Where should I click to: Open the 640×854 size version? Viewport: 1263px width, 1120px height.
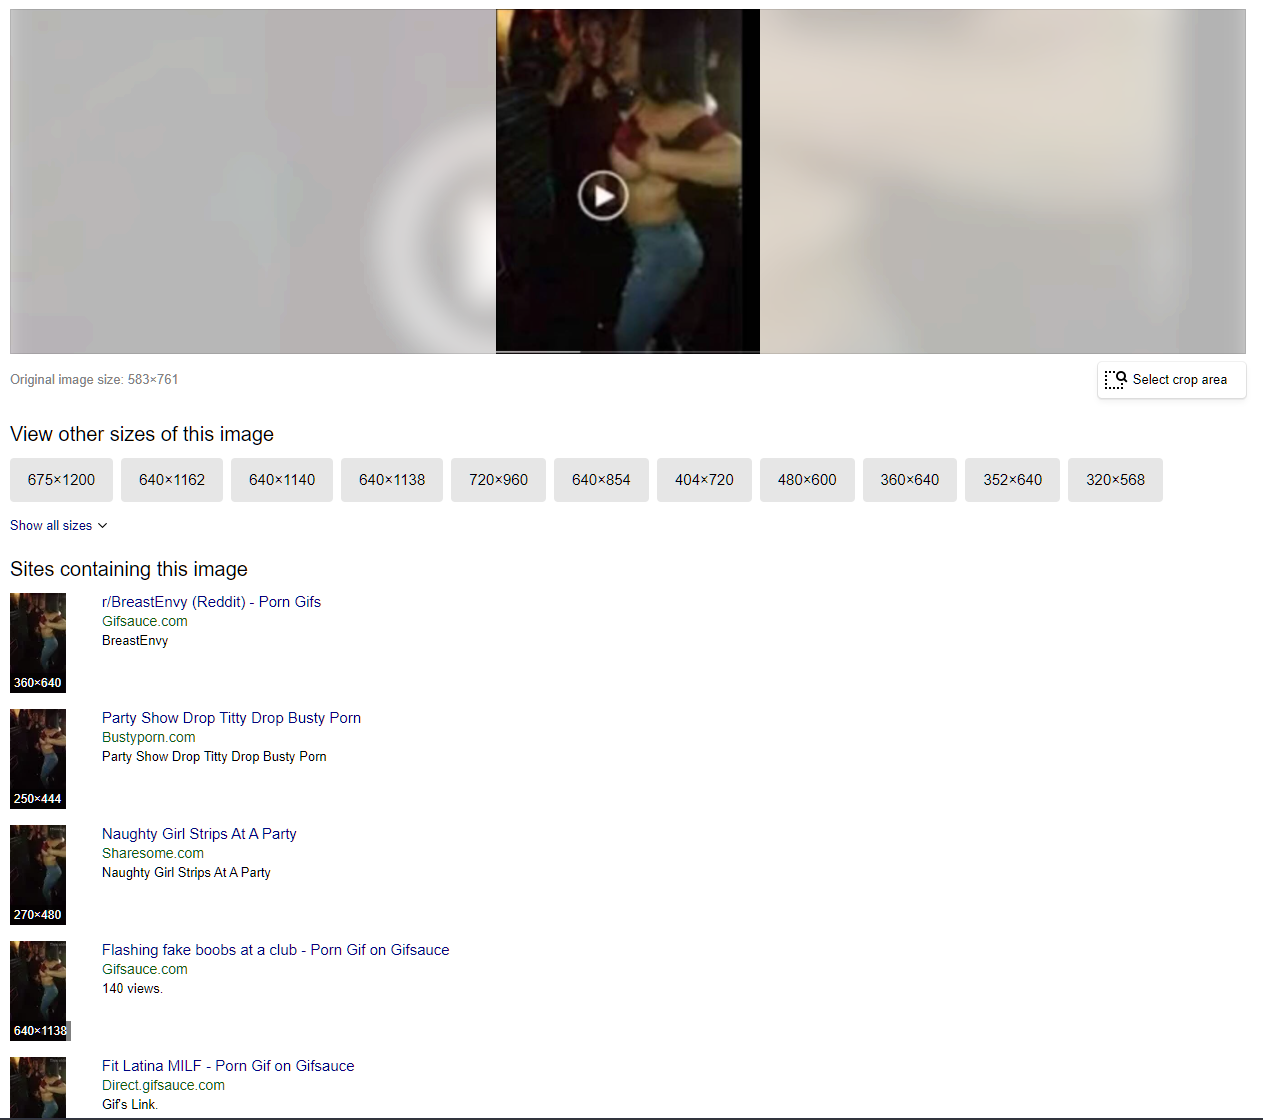point(601,480)
